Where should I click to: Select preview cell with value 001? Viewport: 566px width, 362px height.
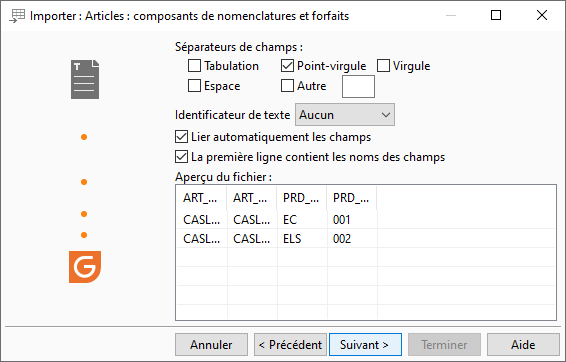pyautogui.click(x=352, y=219)
